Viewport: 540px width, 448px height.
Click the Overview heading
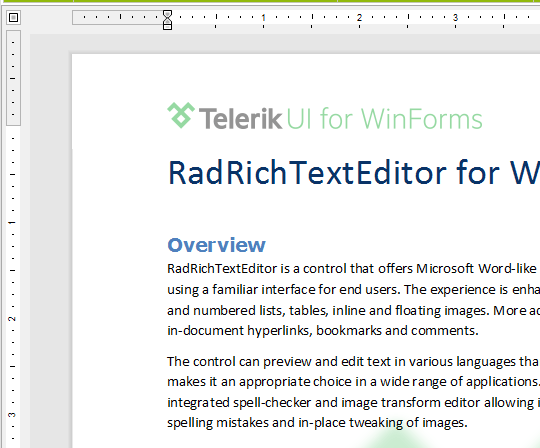[x=216, y=245]
